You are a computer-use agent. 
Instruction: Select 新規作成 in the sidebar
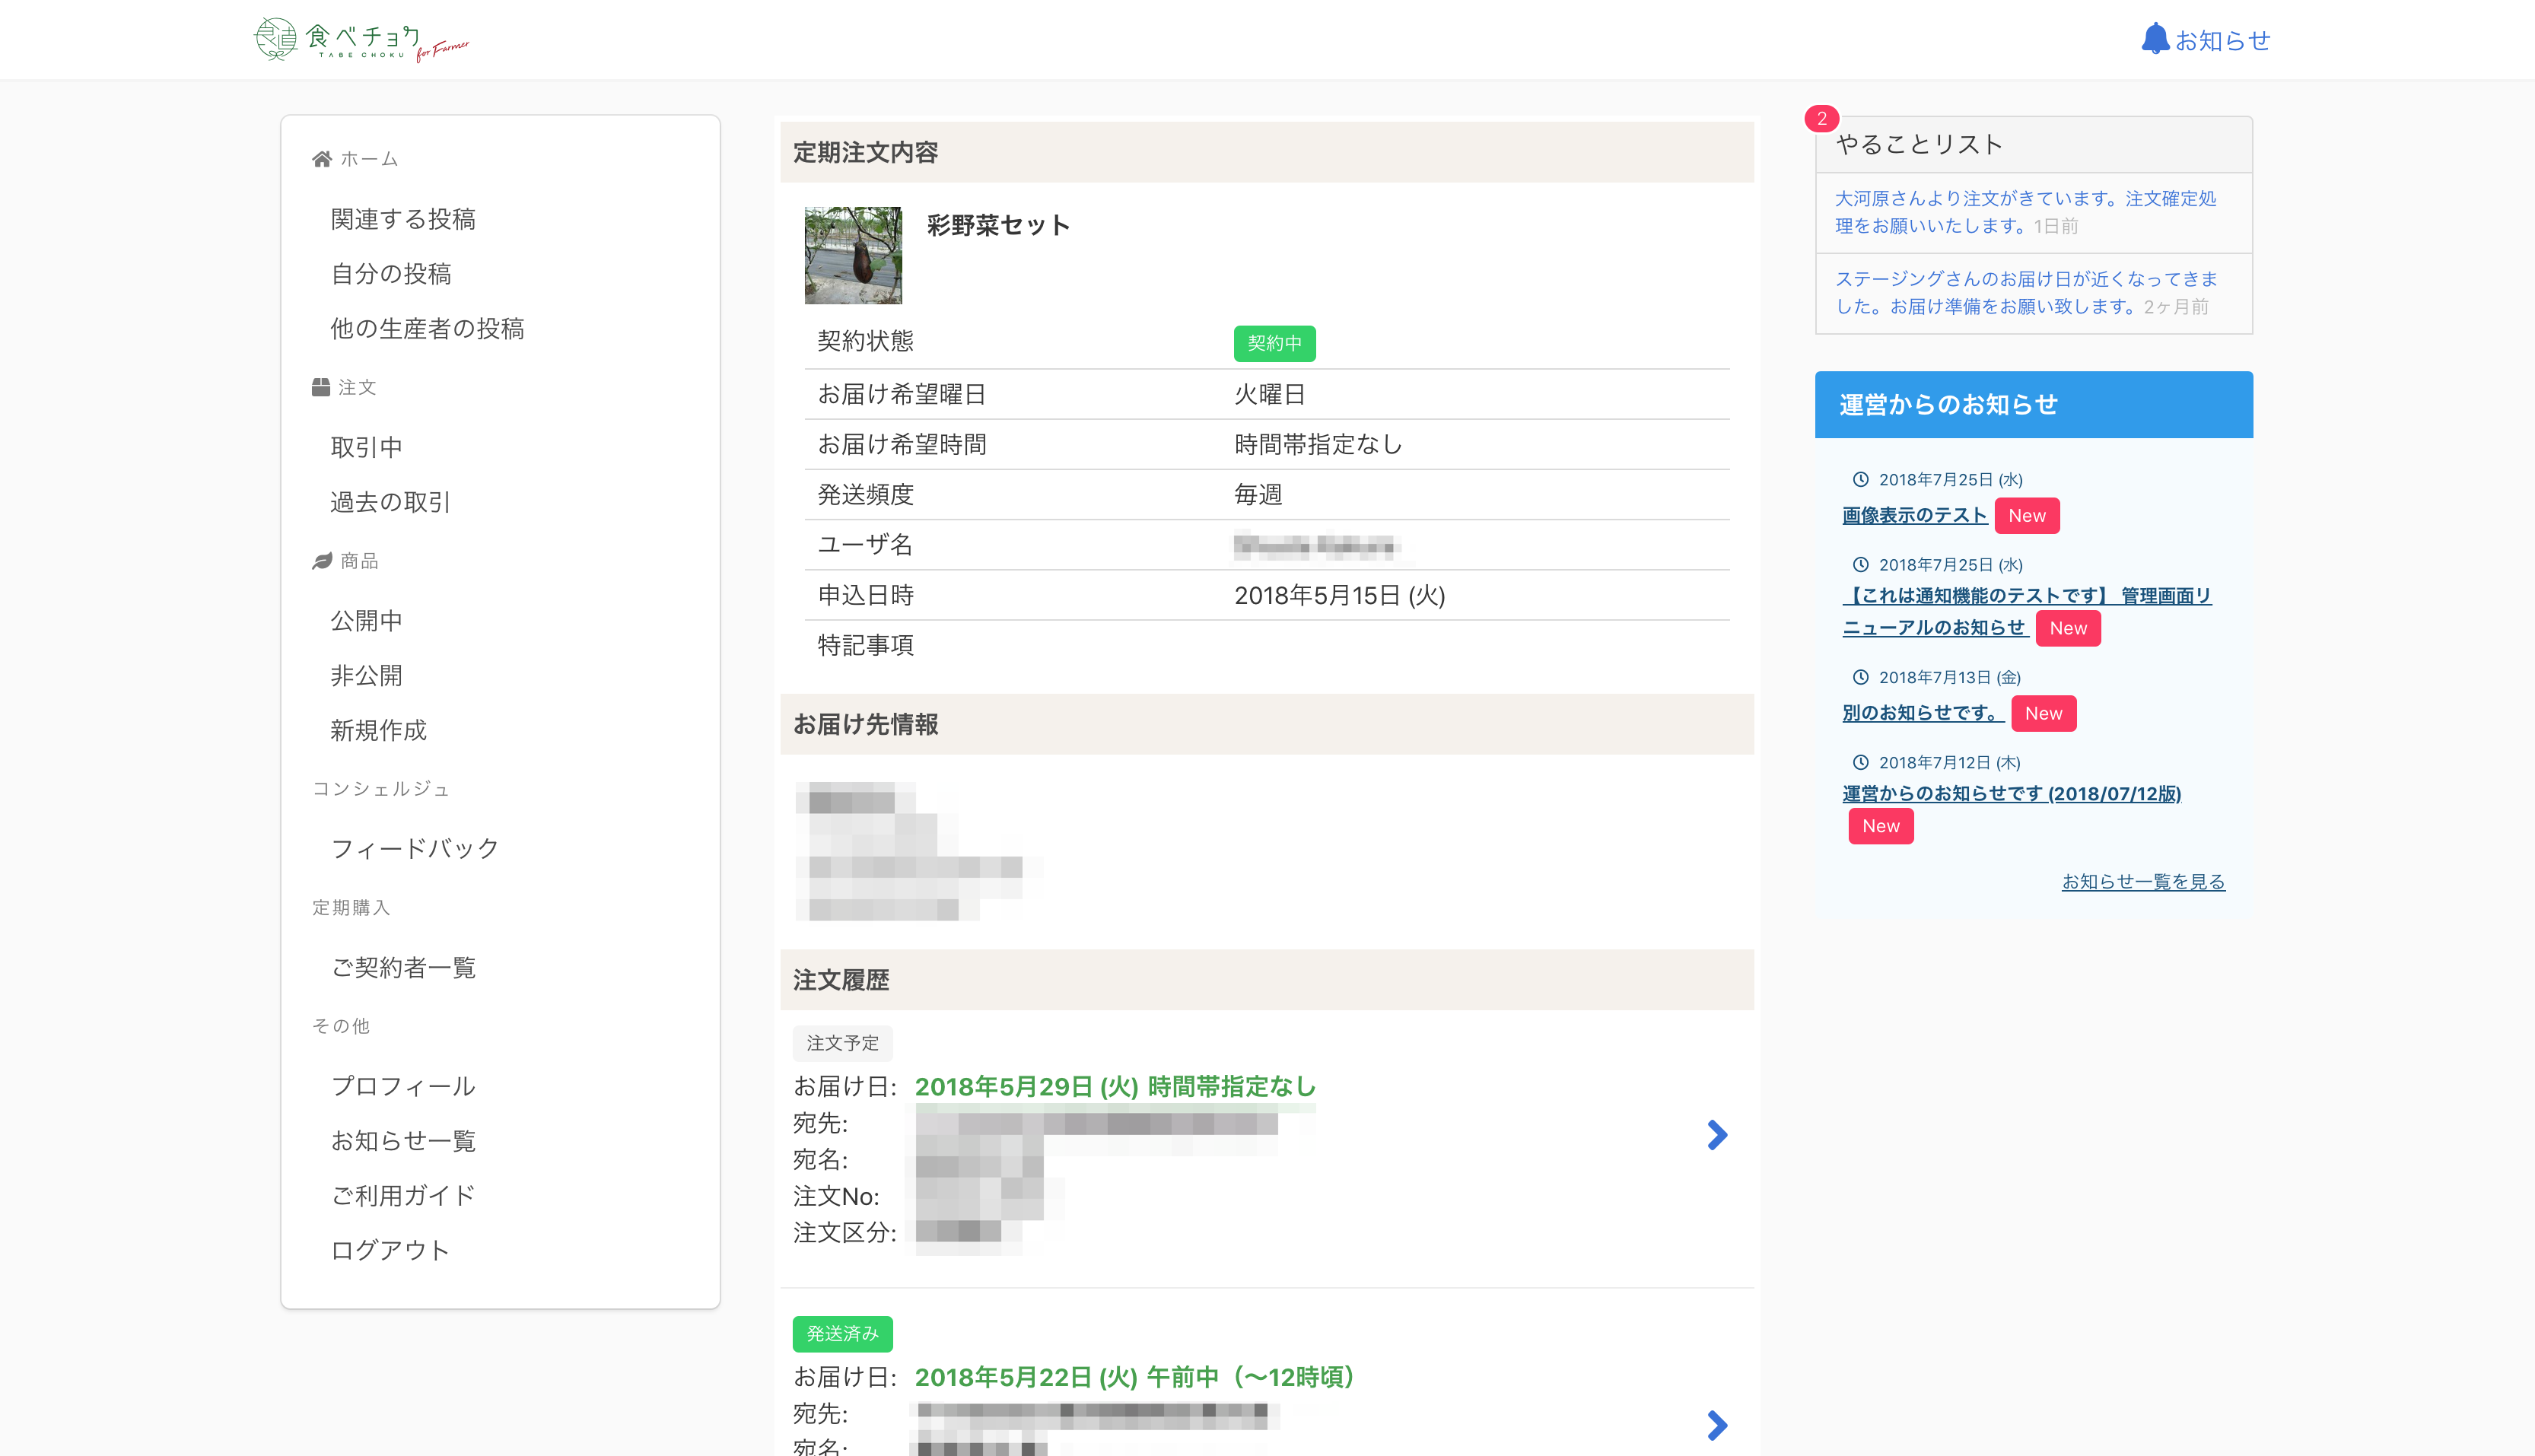point(378,730)
